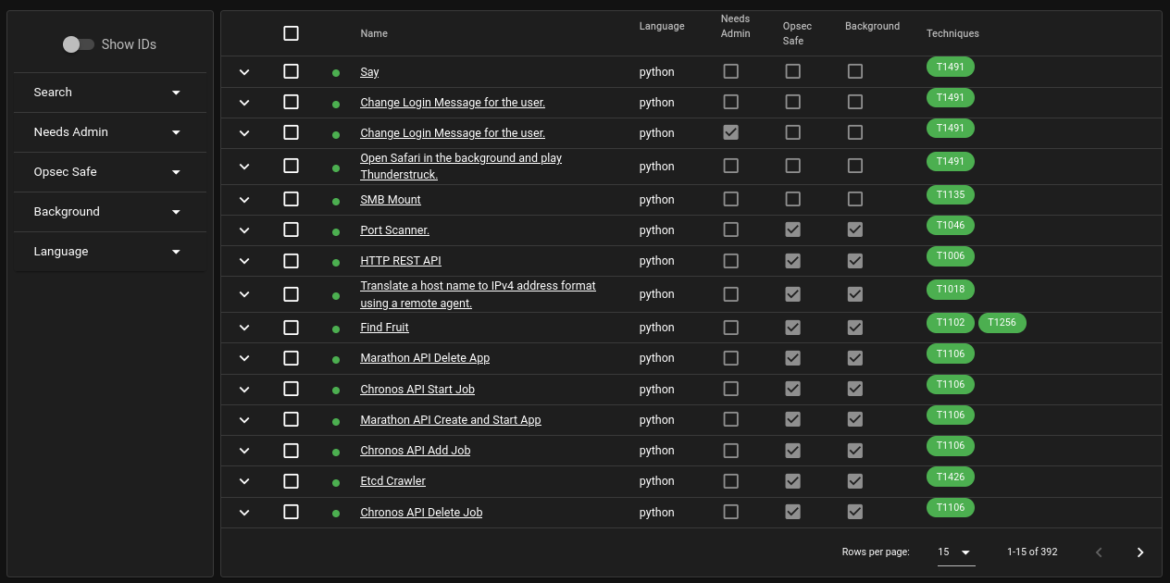Click the T1102 badge on Find Fruit
Image resolution: width=1170 pixels, height=583 pixels.
tap(950, 323)
